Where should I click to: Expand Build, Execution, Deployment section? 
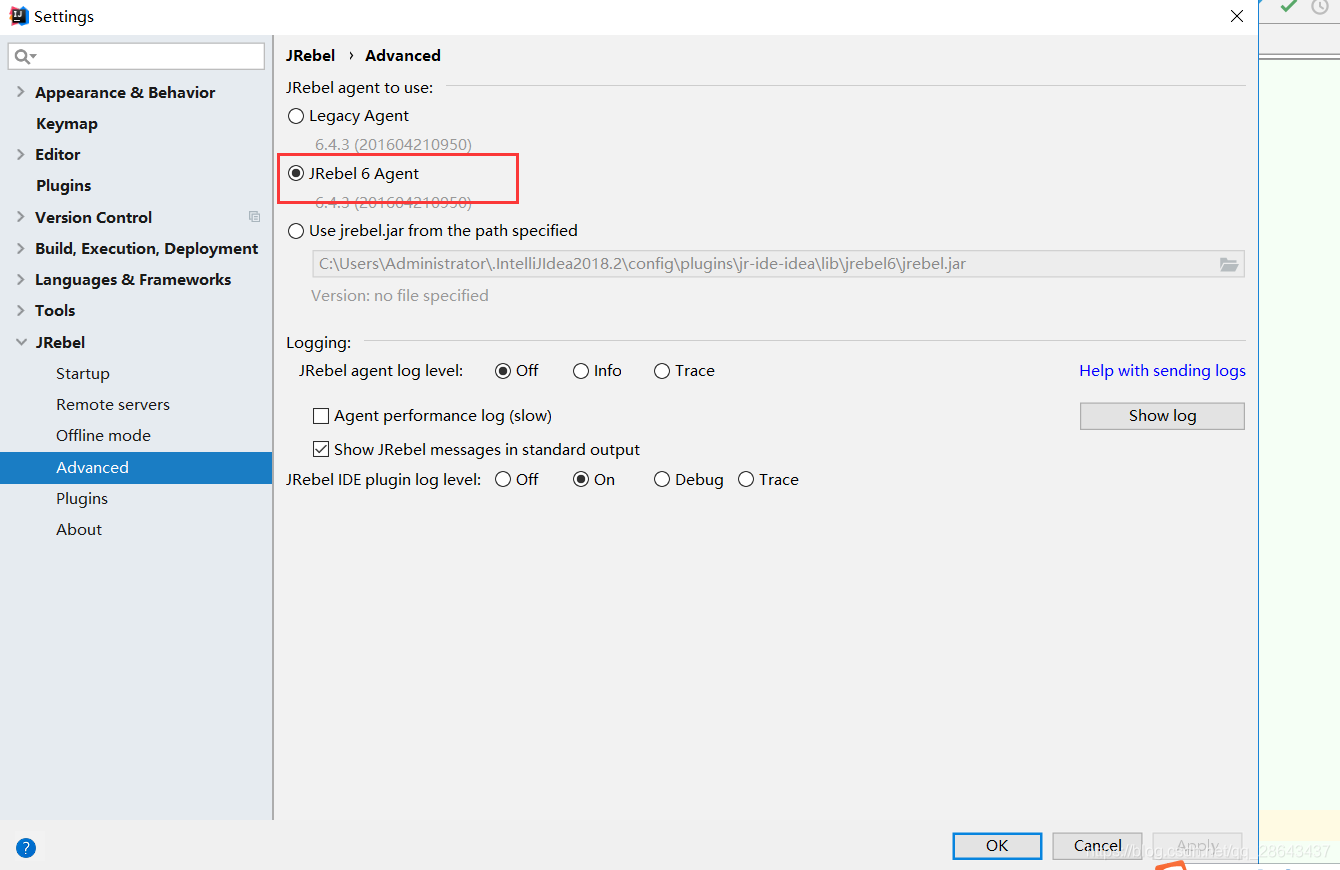coord(21,248)
